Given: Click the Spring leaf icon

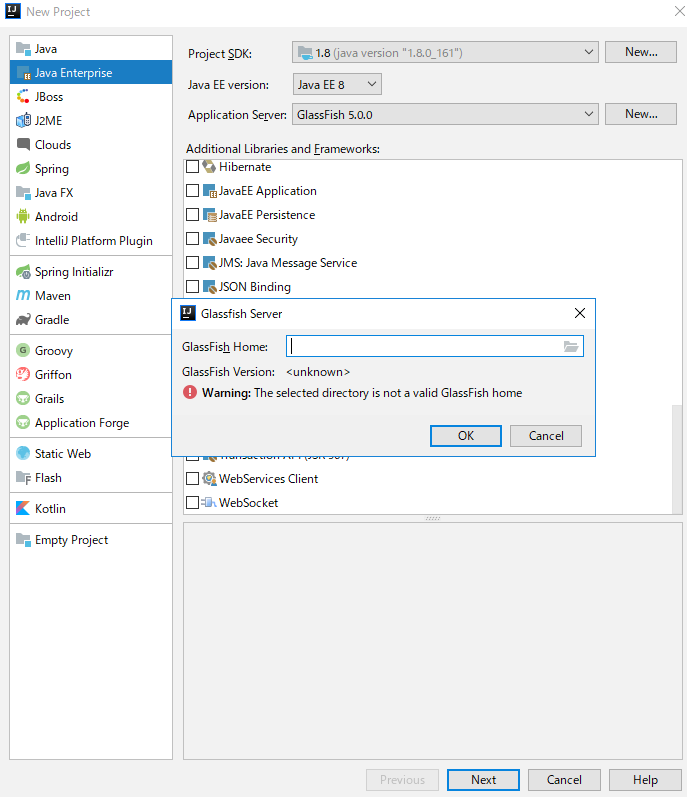Looking at the screenshot, I should pyautogui.click(x=23, y=168).
